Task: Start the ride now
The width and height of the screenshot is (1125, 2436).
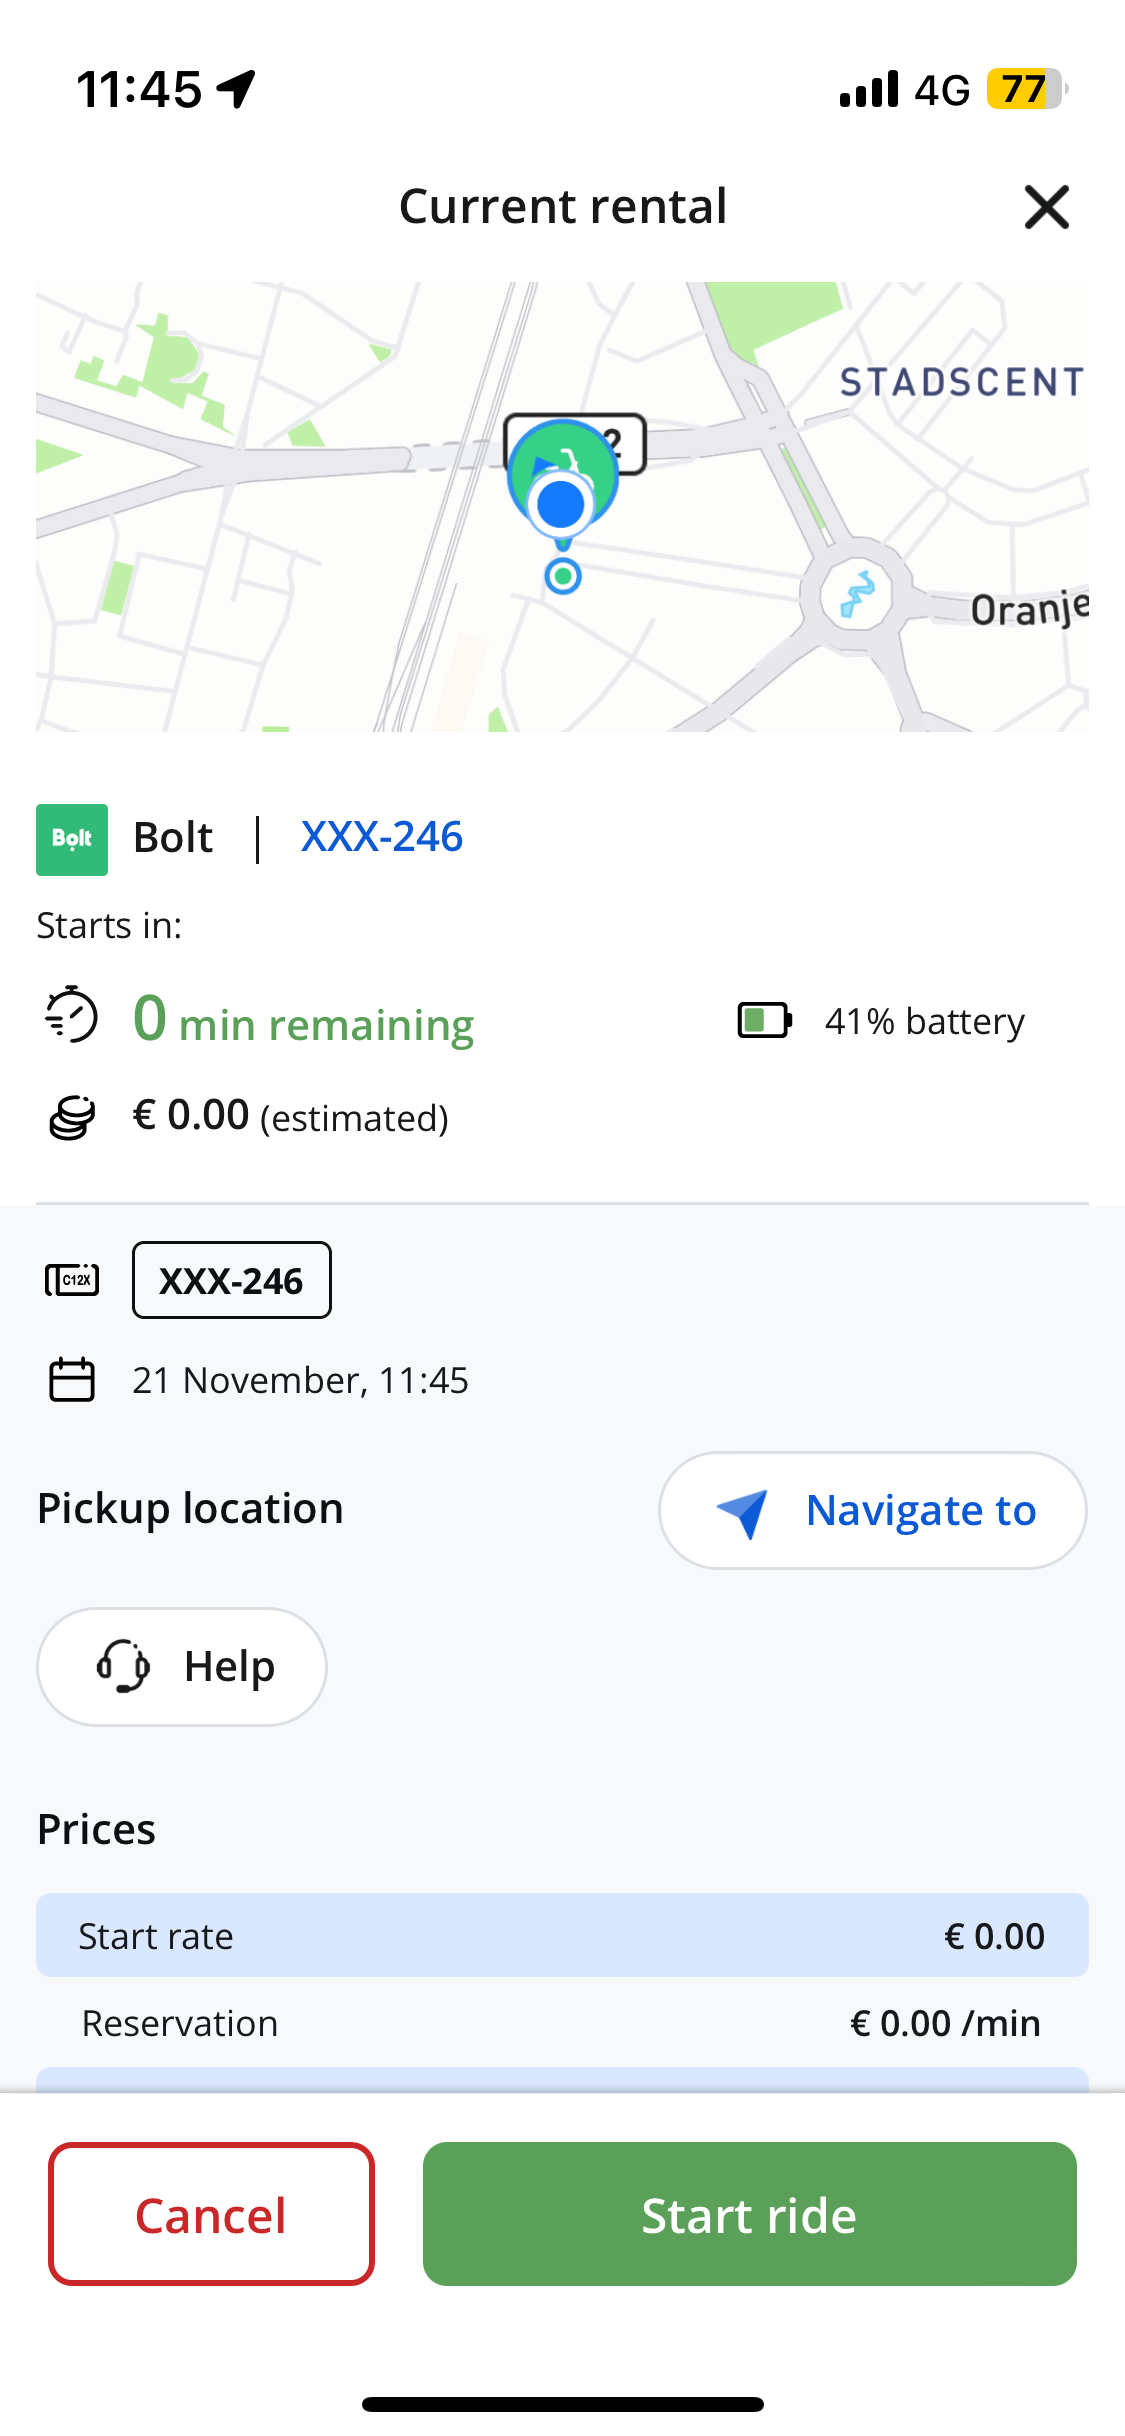Action: (x=750, y=2214)
